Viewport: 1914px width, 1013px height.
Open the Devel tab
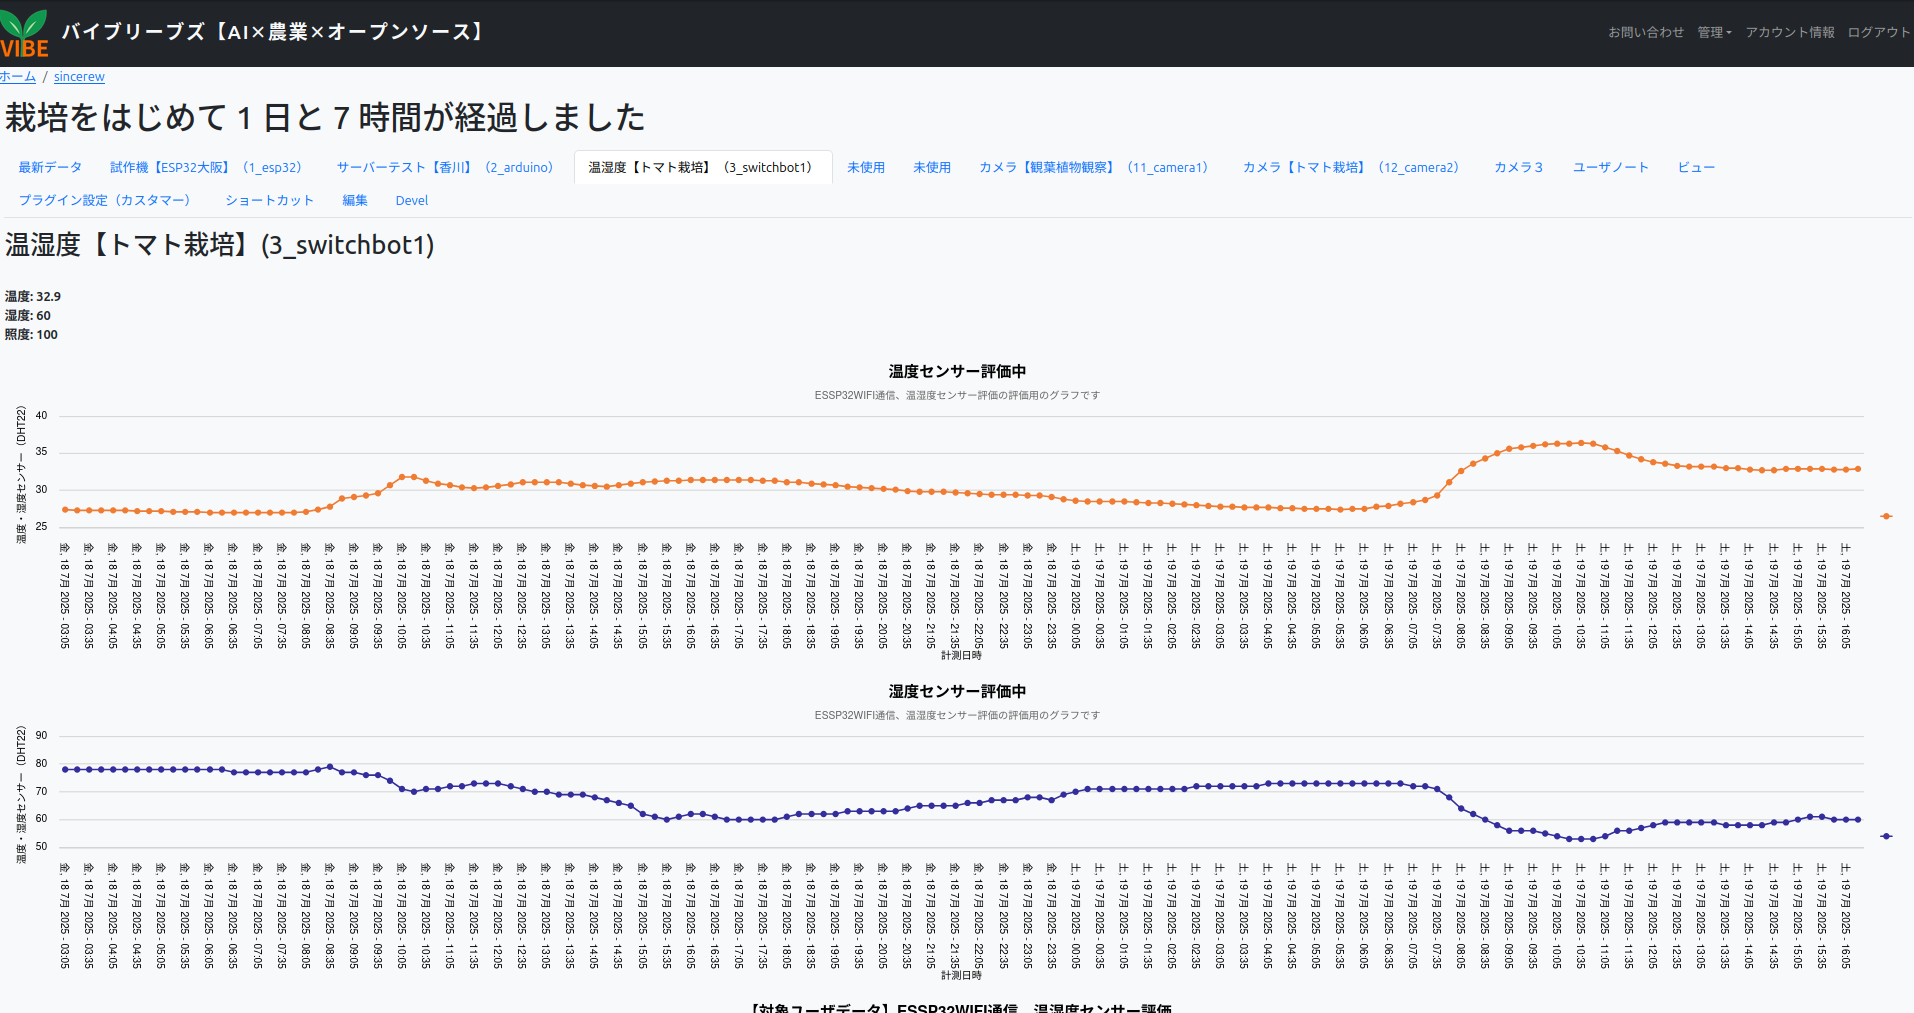tap(411, 200)
